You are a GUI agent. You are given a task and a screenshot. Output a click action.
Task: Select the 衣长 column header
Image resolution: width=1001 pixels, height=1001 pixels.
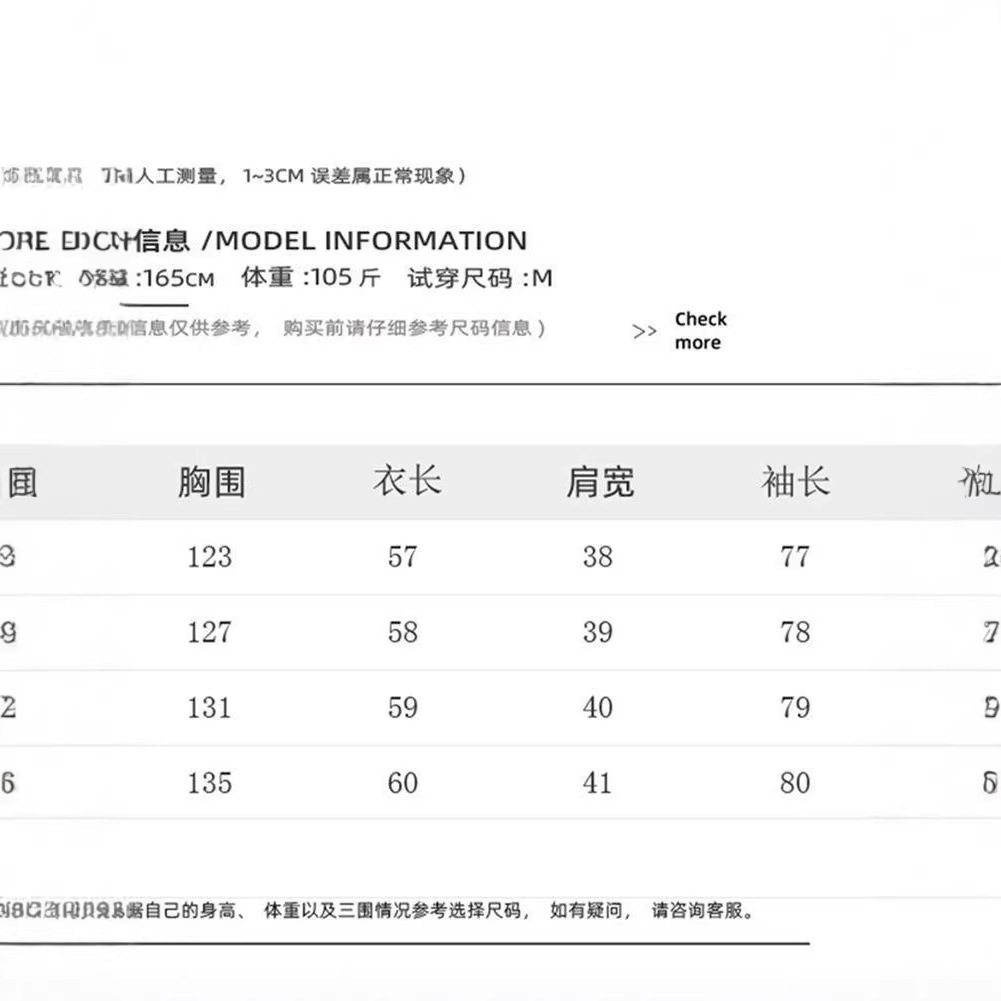pos(407,481)
